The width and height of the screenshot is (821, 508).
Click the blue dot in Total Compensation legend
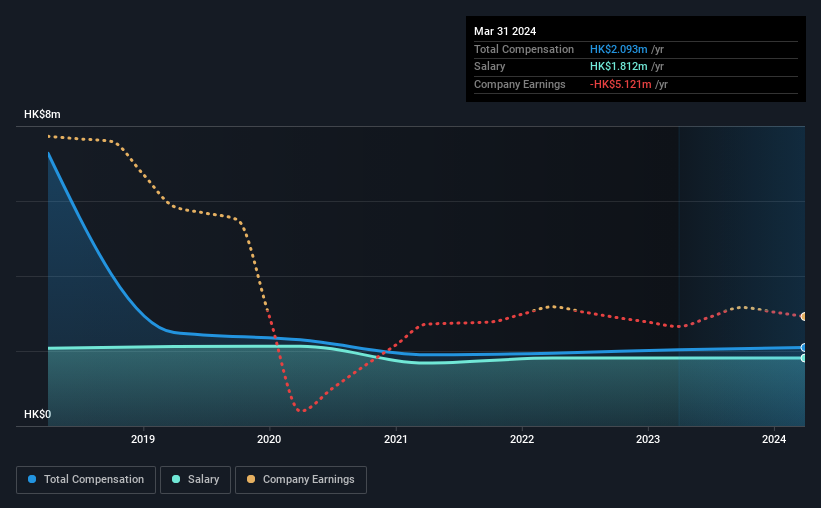[32, 479]
